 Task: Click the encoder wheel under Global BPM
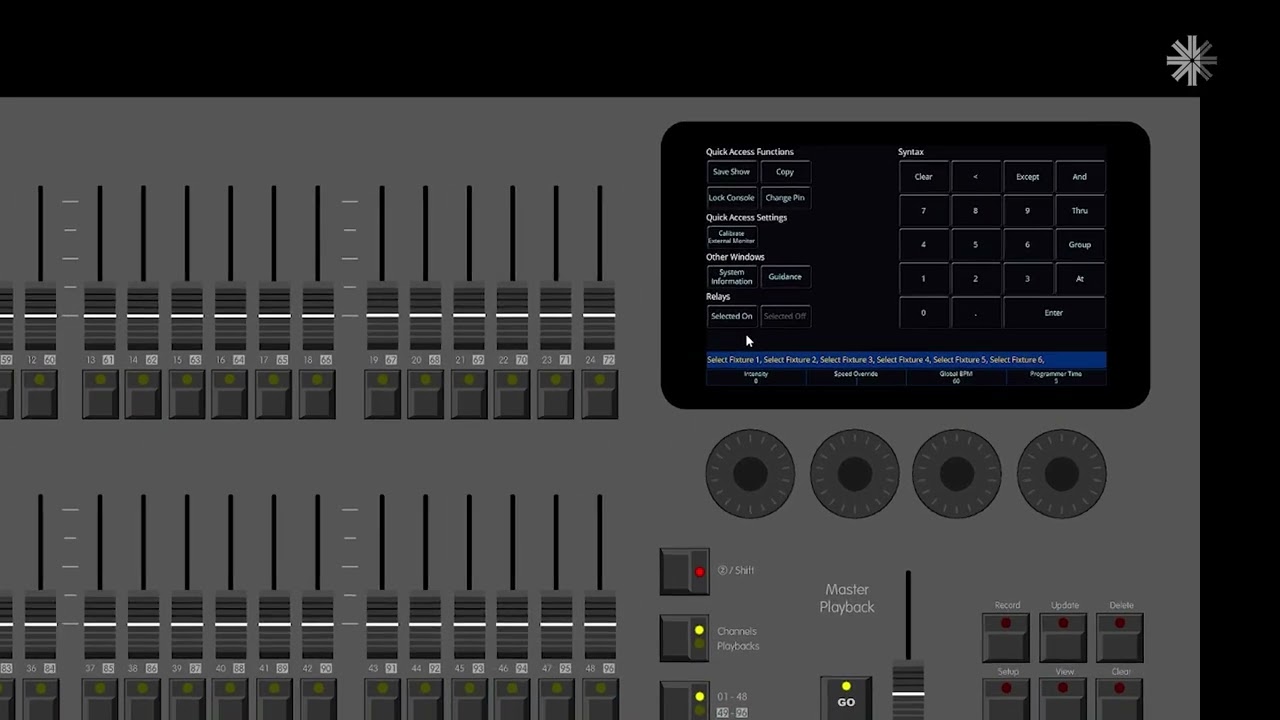coord(957,474)
